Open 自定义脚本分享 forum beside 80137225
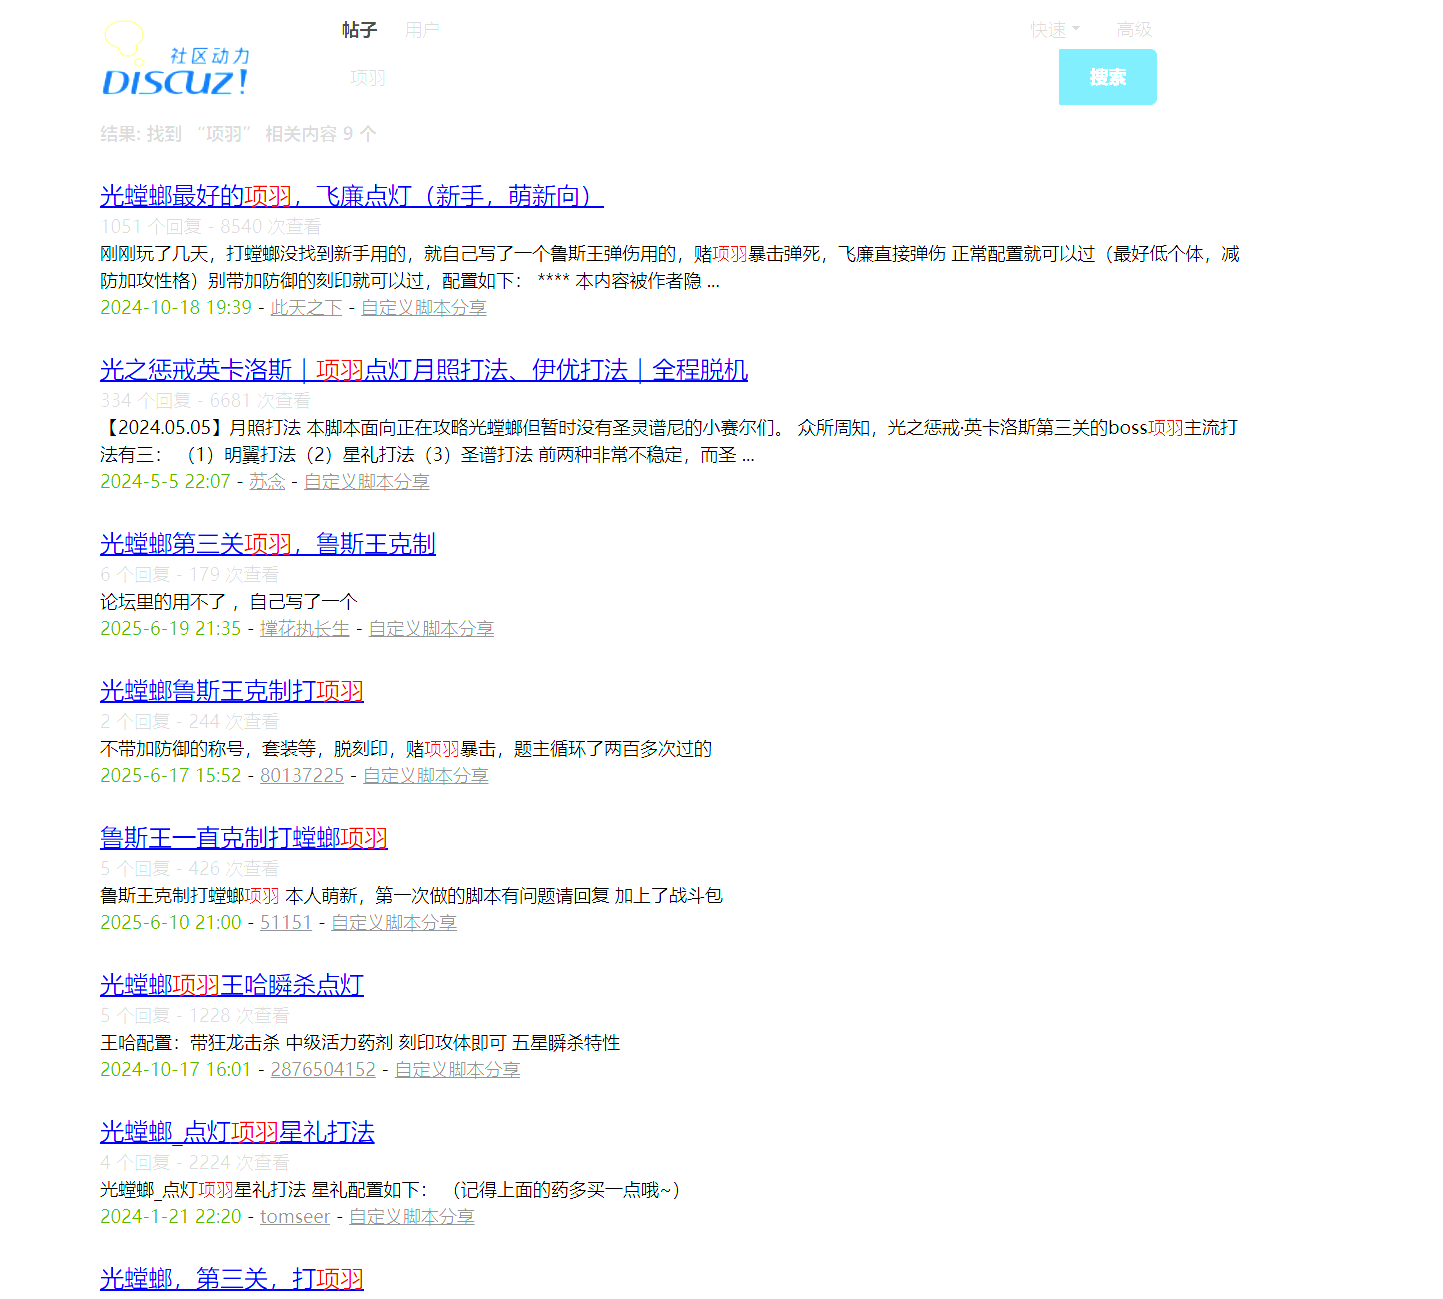 click(x=426, y=776)
